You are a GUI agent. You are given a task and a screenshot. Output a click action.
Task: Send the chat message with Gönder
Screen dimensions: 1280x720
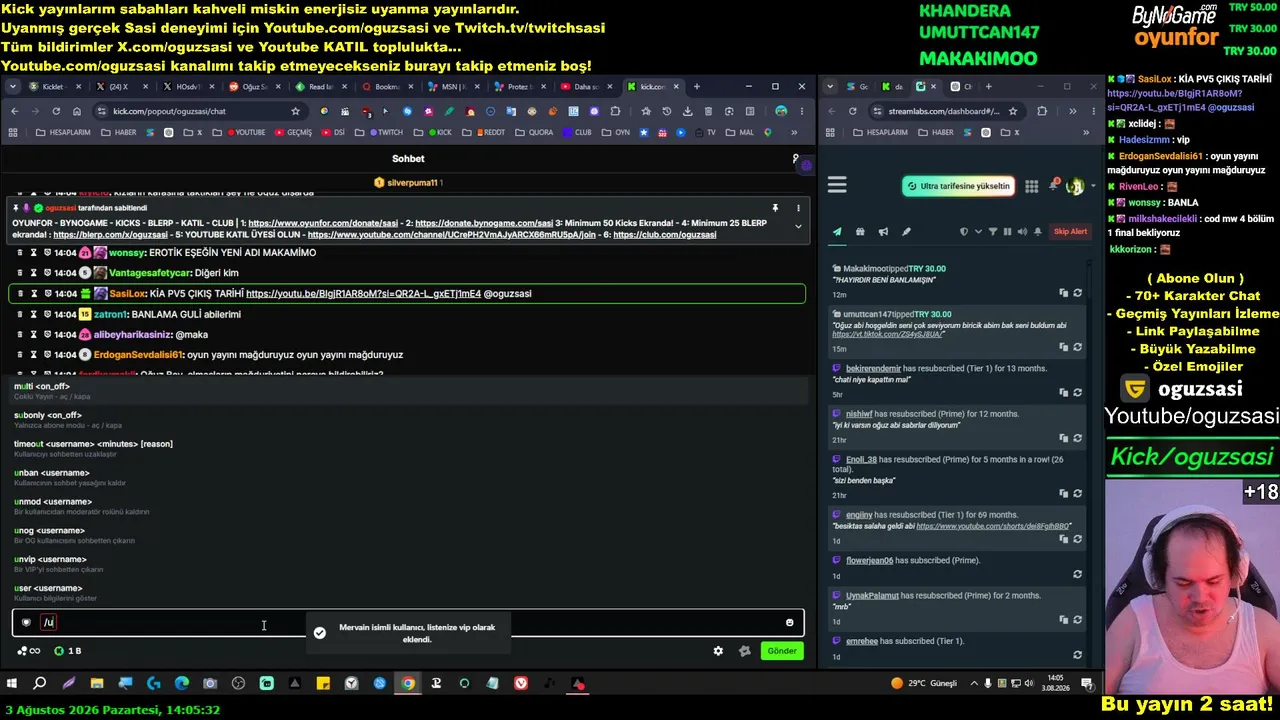[782, 651]
